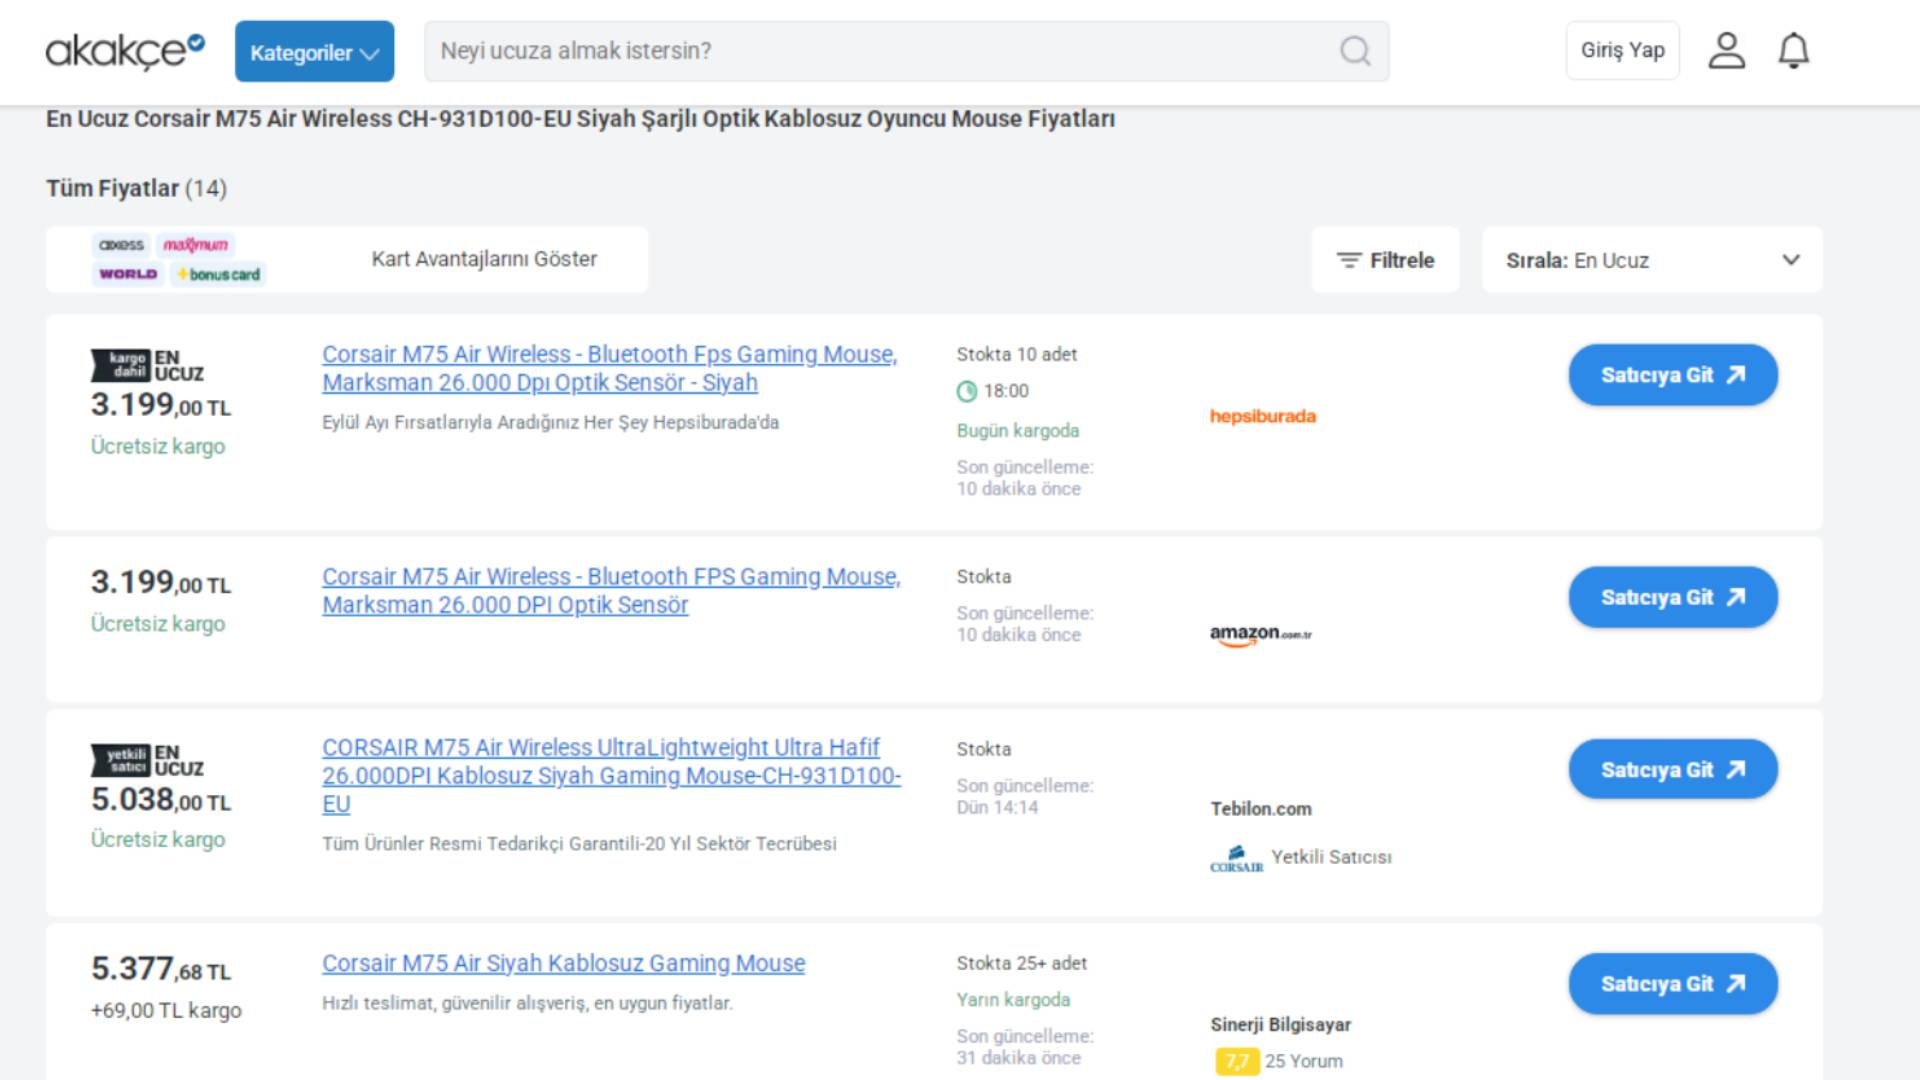Open Corsair M75 Air Siyah Kablosuz link
The image size is (1920, 1080).
coord(563,963)
